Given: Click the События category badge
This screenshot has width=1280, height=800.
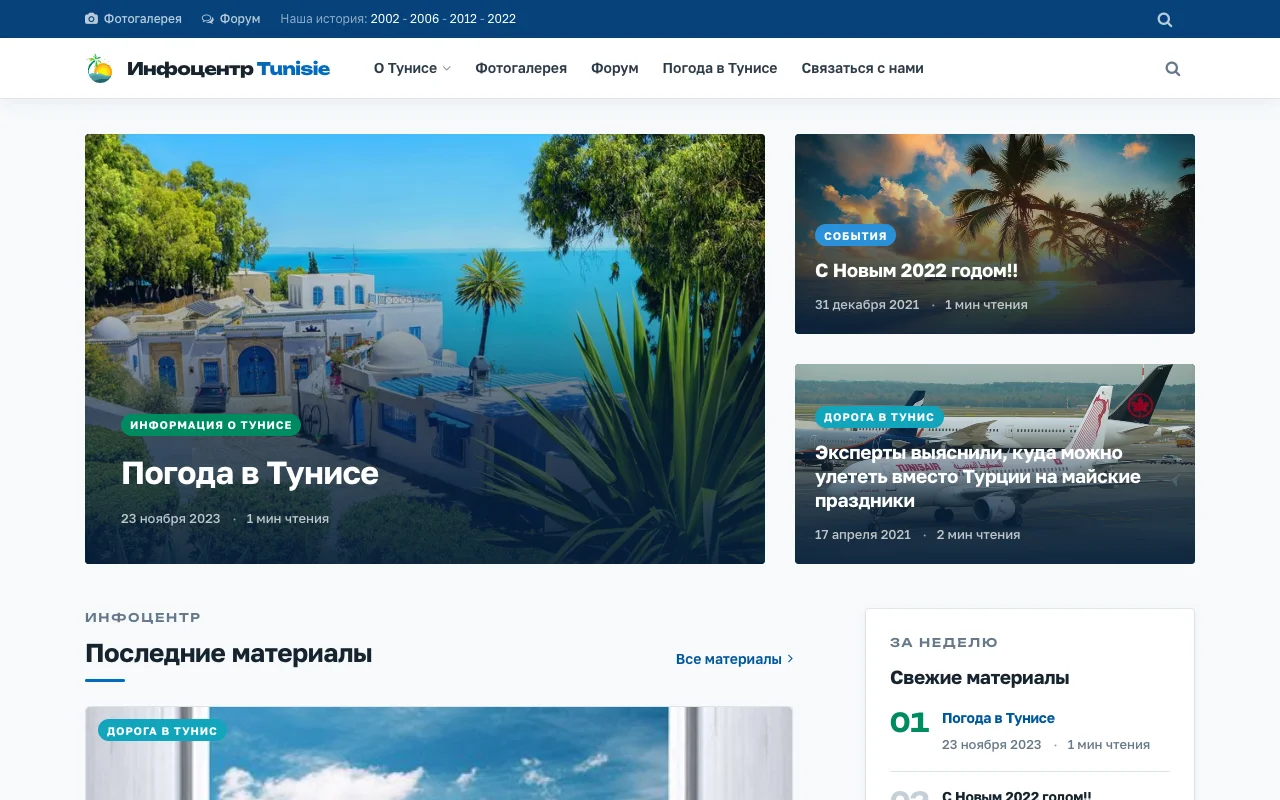Looking at the screenshot, I should pos(855,236).
